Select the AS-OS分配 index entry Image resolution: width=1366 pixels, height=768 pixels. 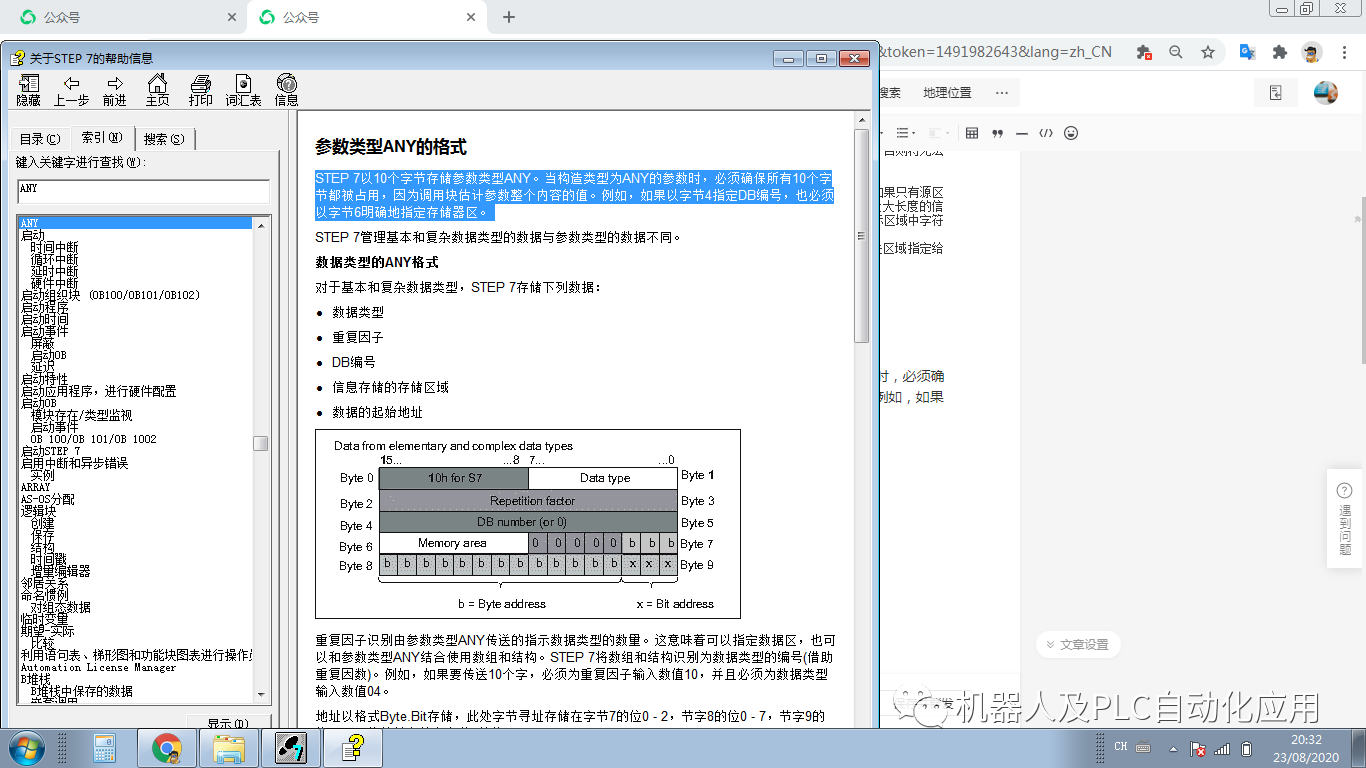coord(48,499)
